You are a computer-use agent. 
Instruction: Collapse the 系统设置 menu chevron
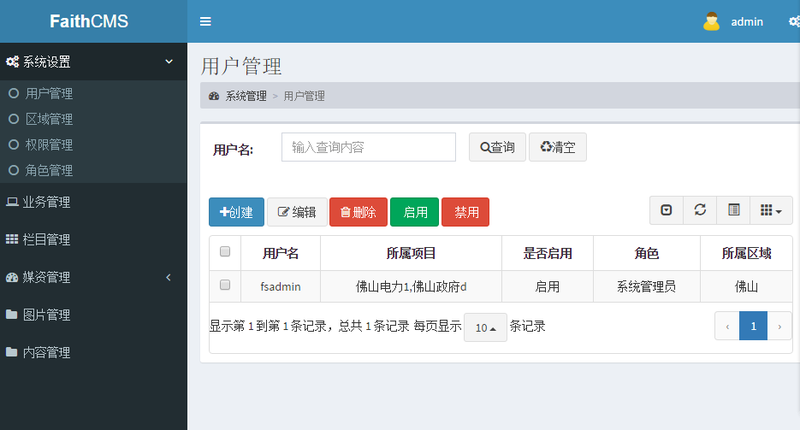(x=169, y=61)
